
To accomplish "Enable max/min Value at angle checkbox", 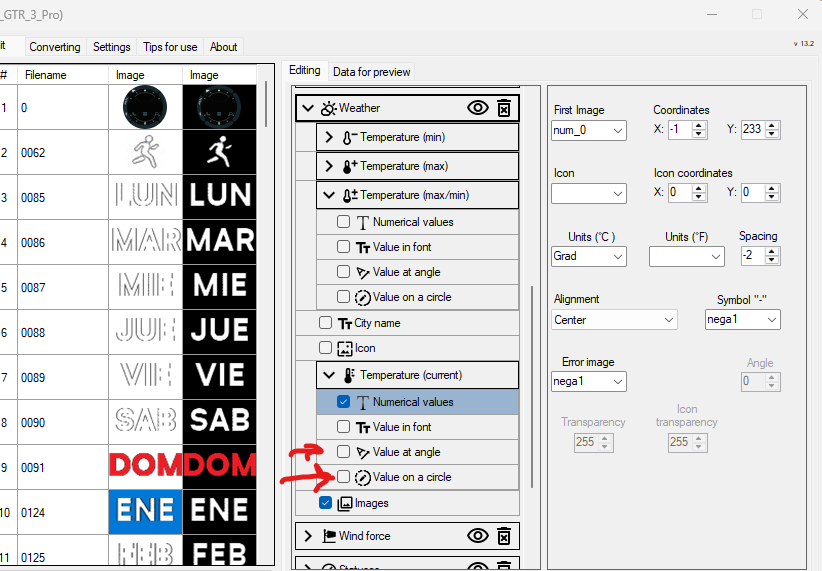I will coord(343,272).
